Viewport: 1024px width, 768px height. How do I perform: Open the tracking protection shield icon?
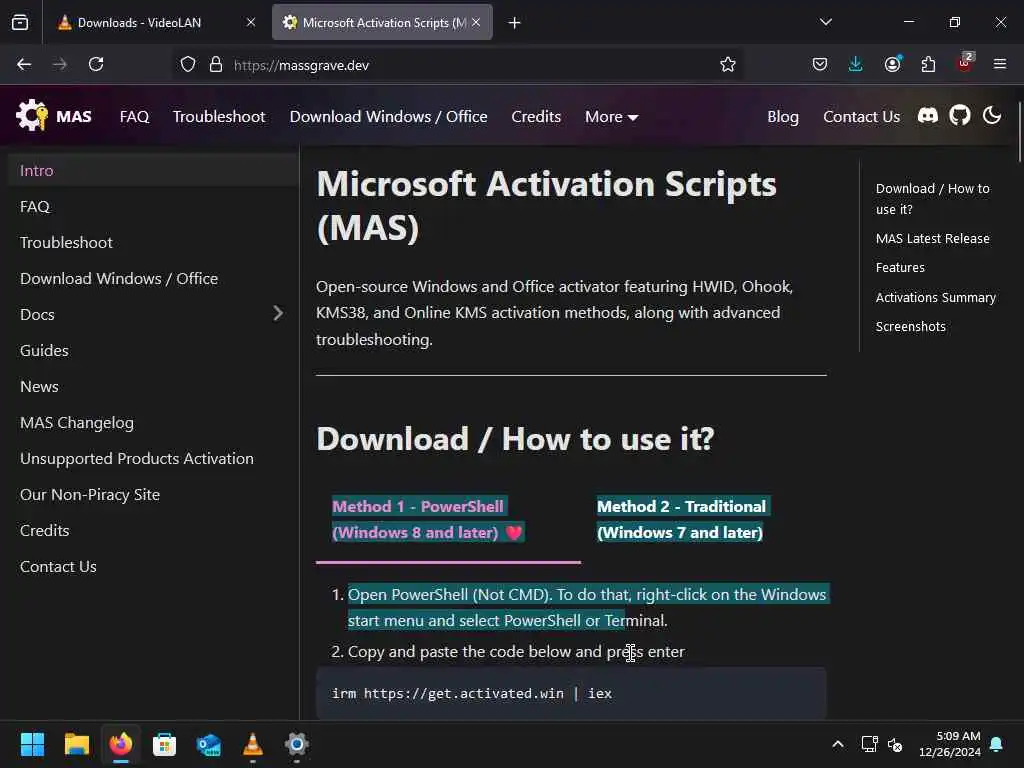click(188, 65)
